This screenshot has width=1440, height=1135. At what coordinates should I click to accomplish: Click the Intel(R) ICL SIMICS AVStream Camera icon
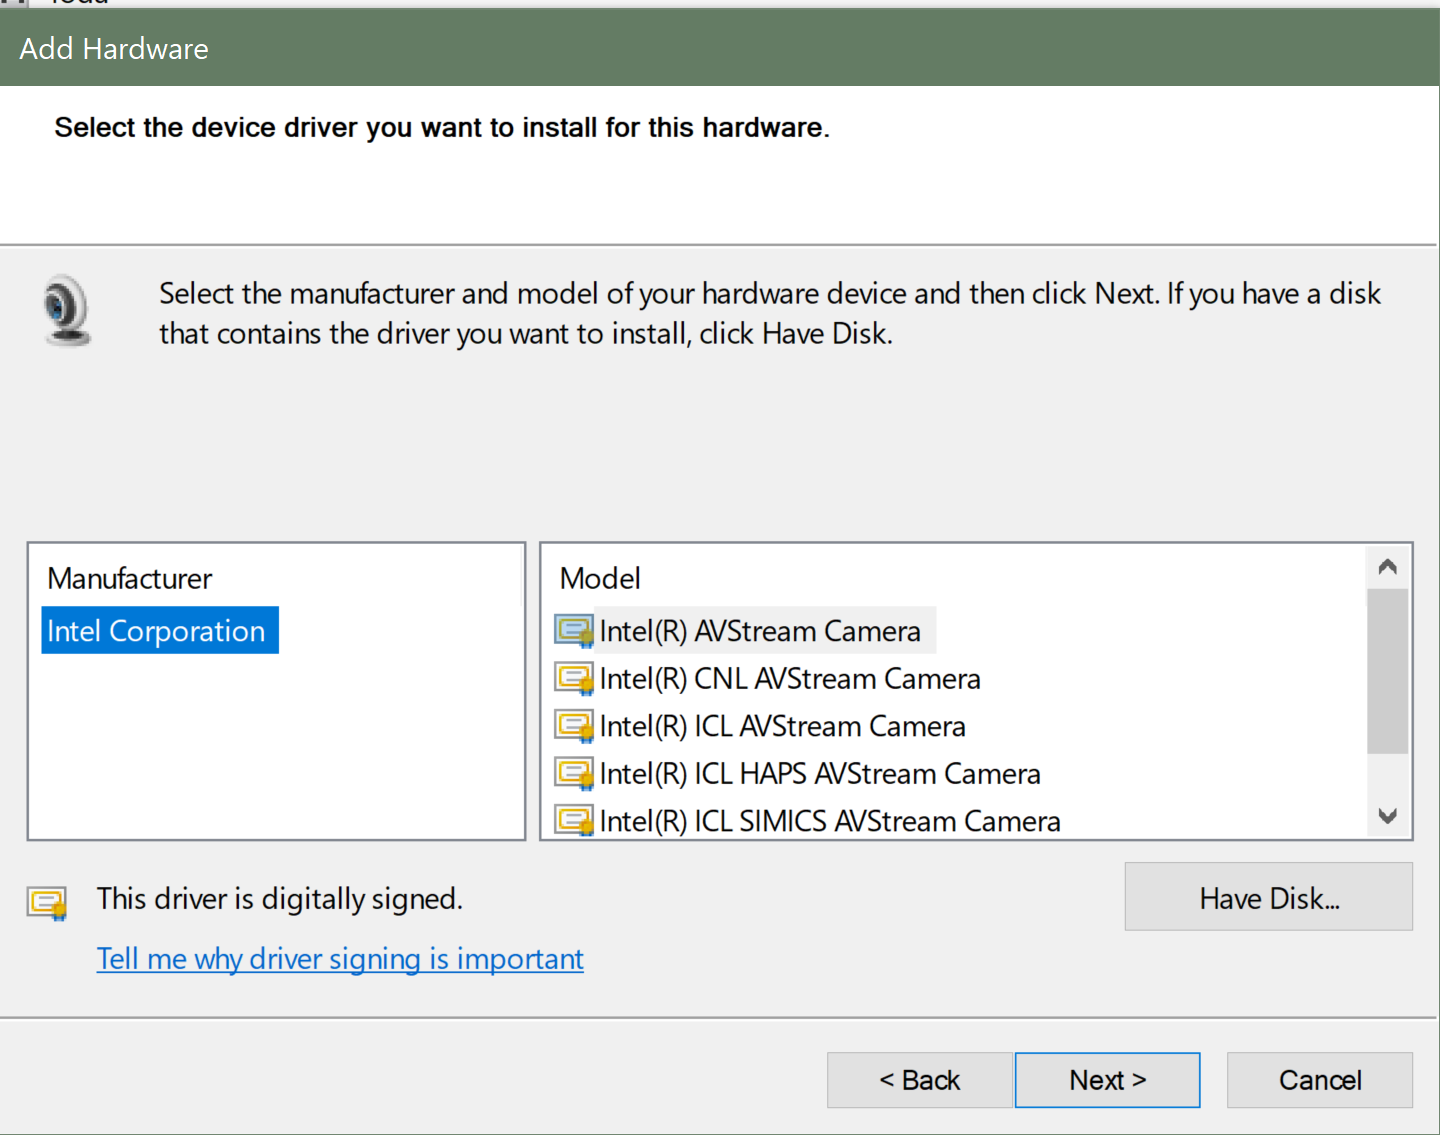[574, 821]
